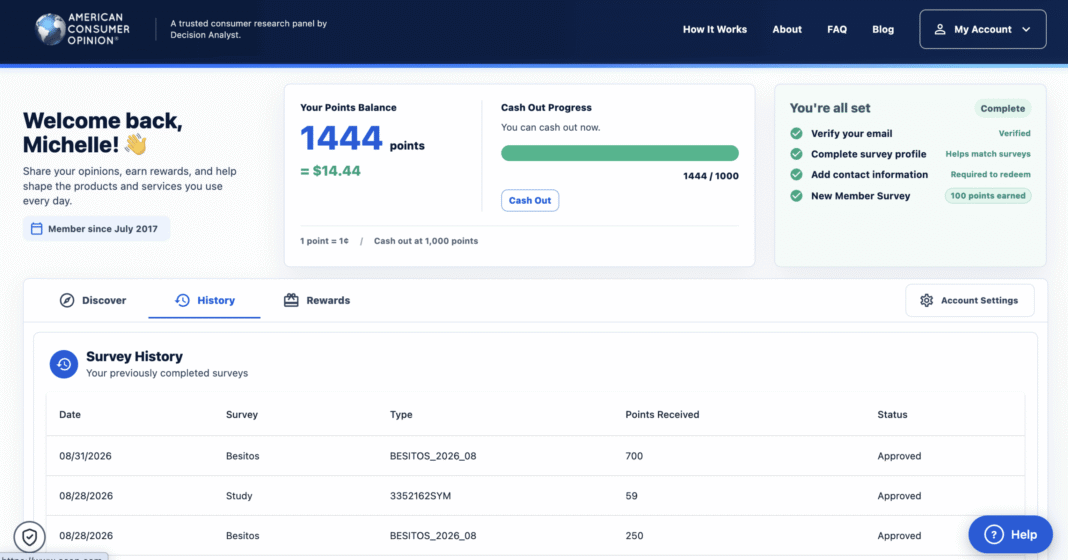This screenshot has height=560, width=1068.
Task: Click the Helps match surveys label
Action: [x=988, y=154]
